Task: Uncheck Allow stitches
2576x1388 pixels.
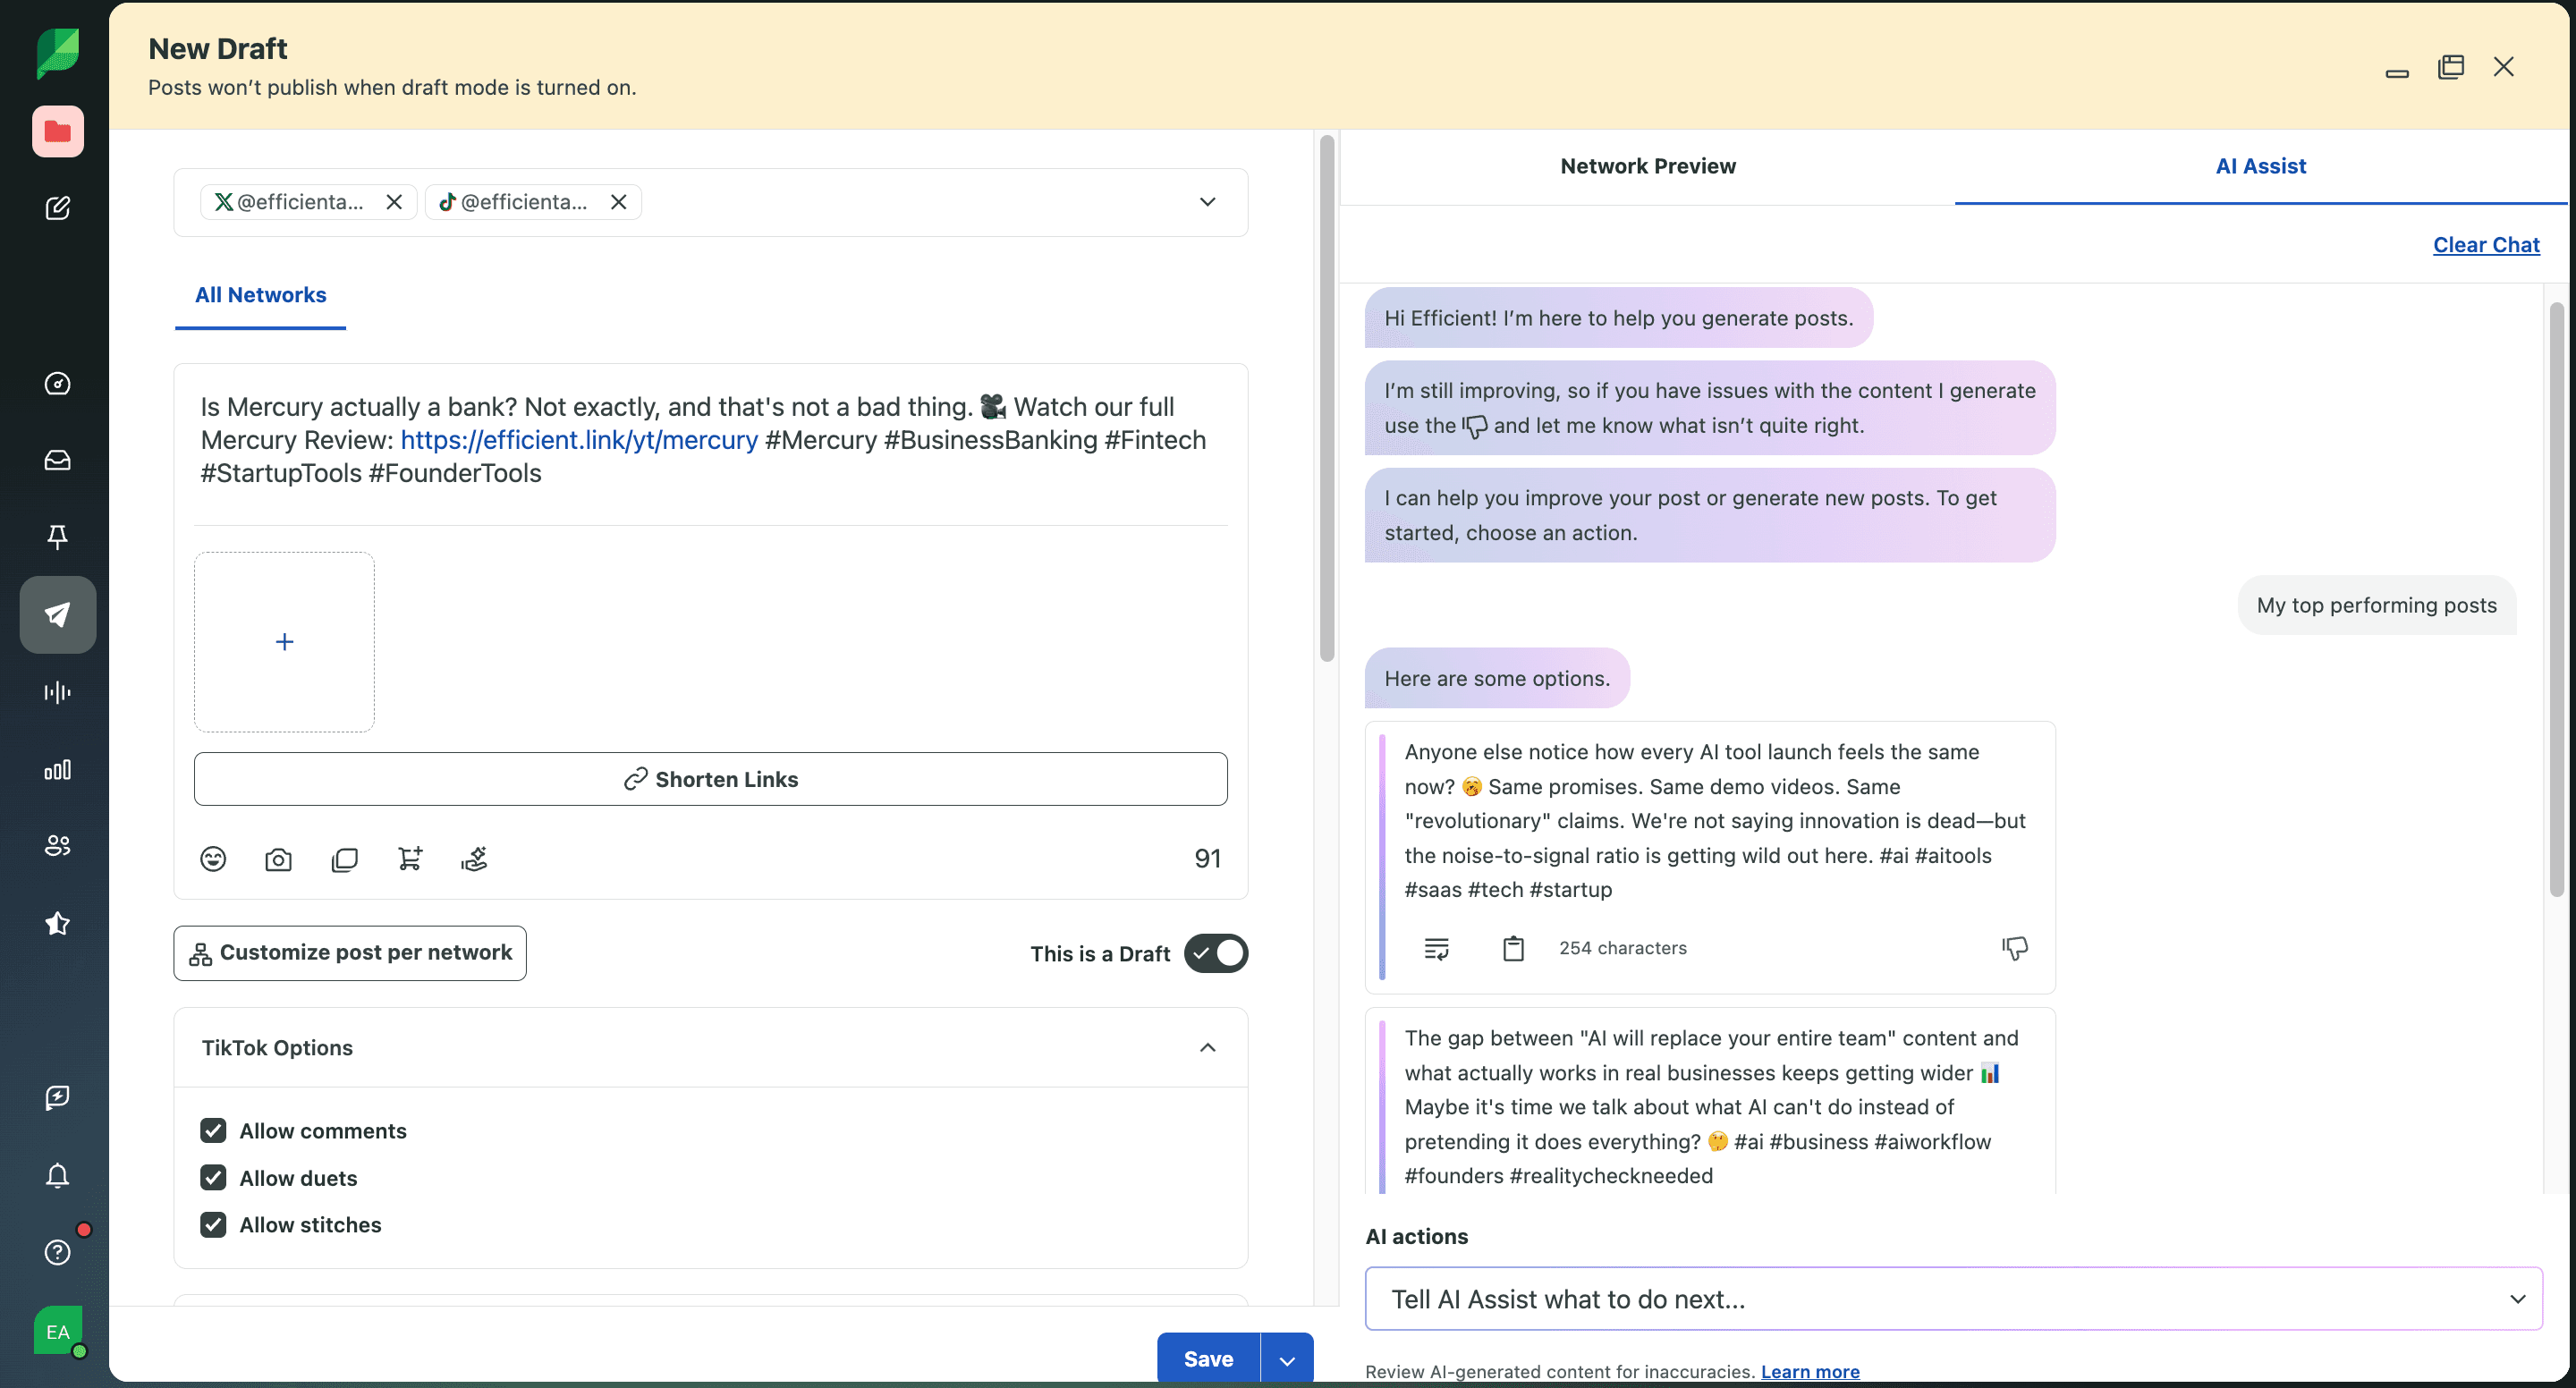Action: pyautogui.click(x=213, y=1225)
